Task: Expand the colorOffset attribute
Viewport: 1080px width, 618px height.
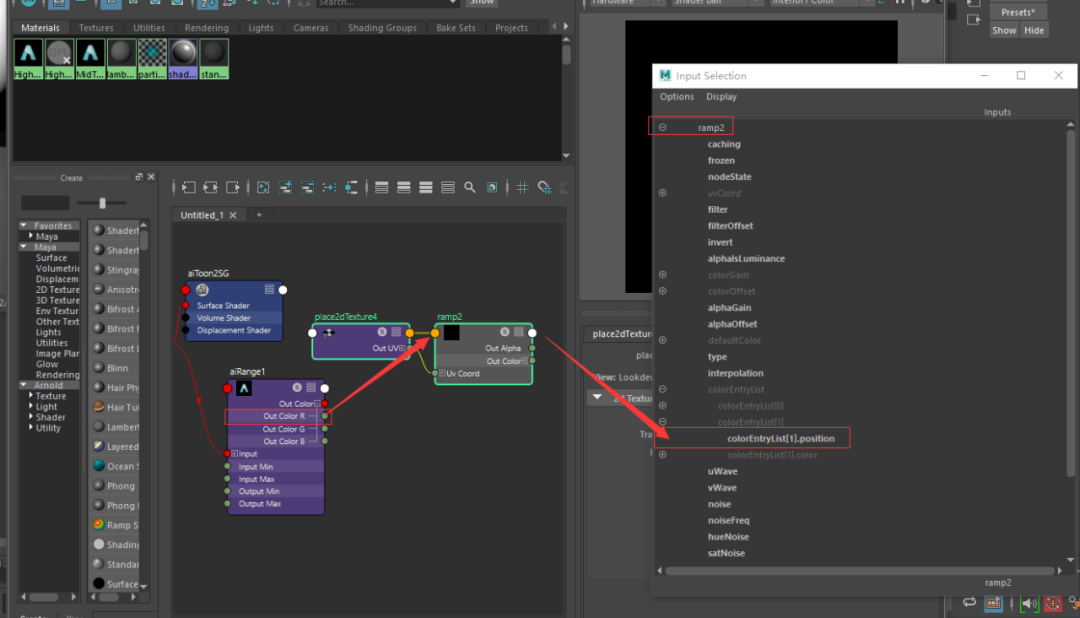Action: [663, 291]
